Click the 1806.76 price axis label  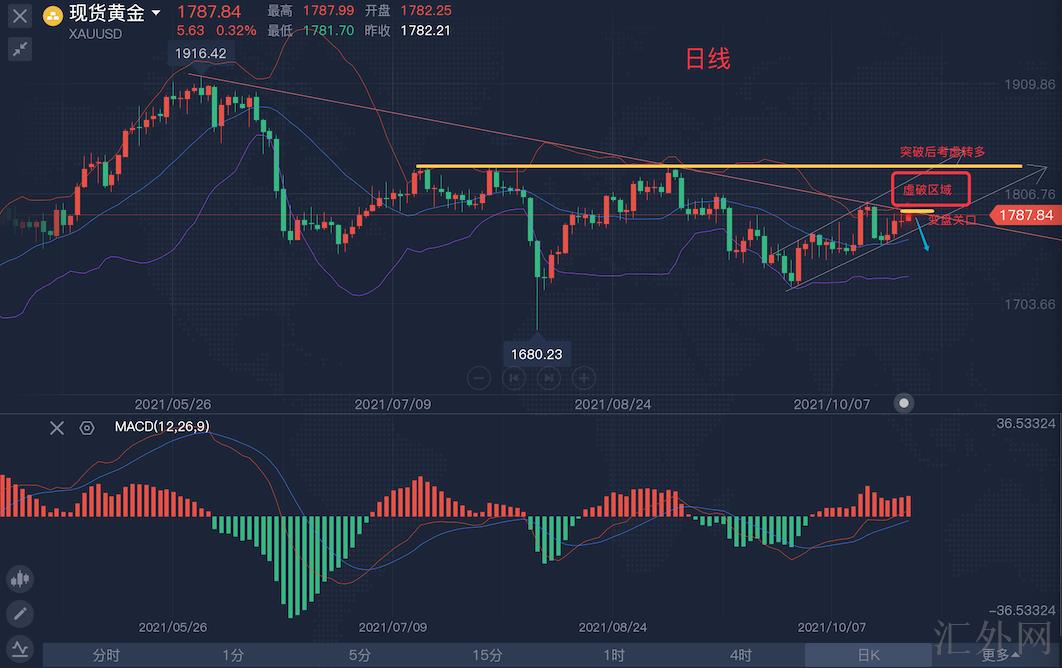(x=1029, y=194)
